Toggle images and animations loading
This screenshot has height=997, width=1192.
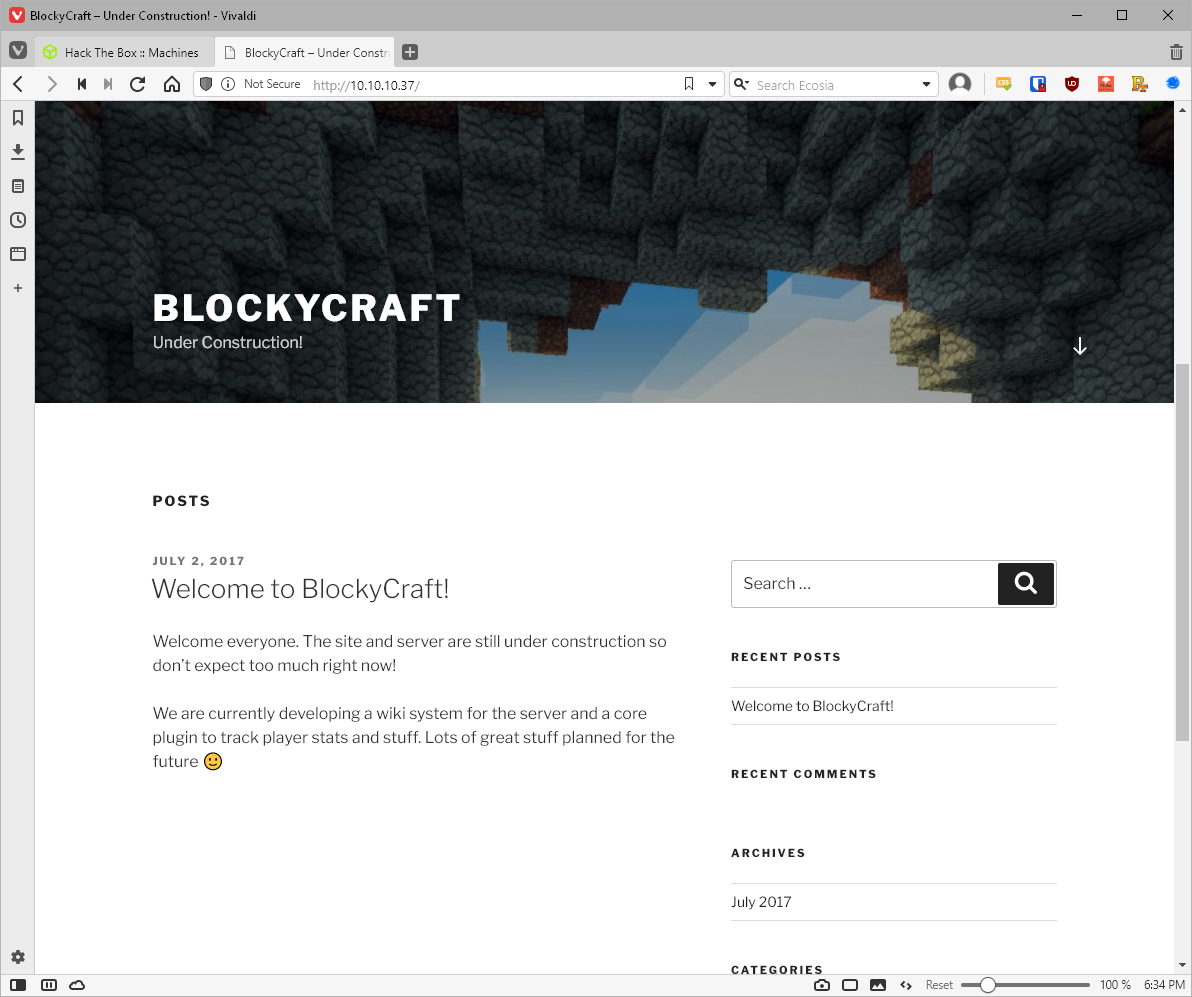tap(878, 985)
